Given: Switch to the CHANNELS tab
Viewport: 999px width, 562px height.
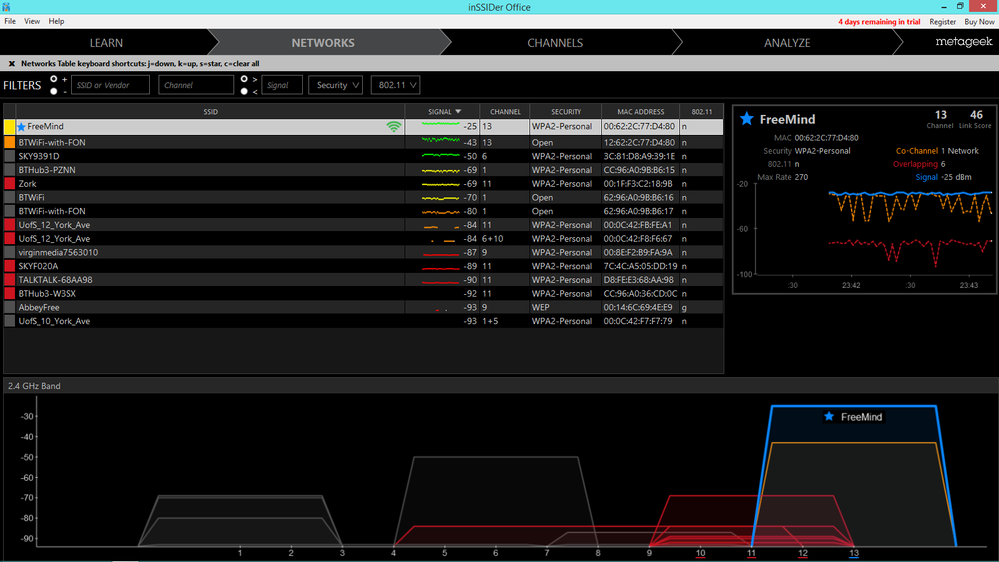Looking at the screenshot, I should 555,43.
